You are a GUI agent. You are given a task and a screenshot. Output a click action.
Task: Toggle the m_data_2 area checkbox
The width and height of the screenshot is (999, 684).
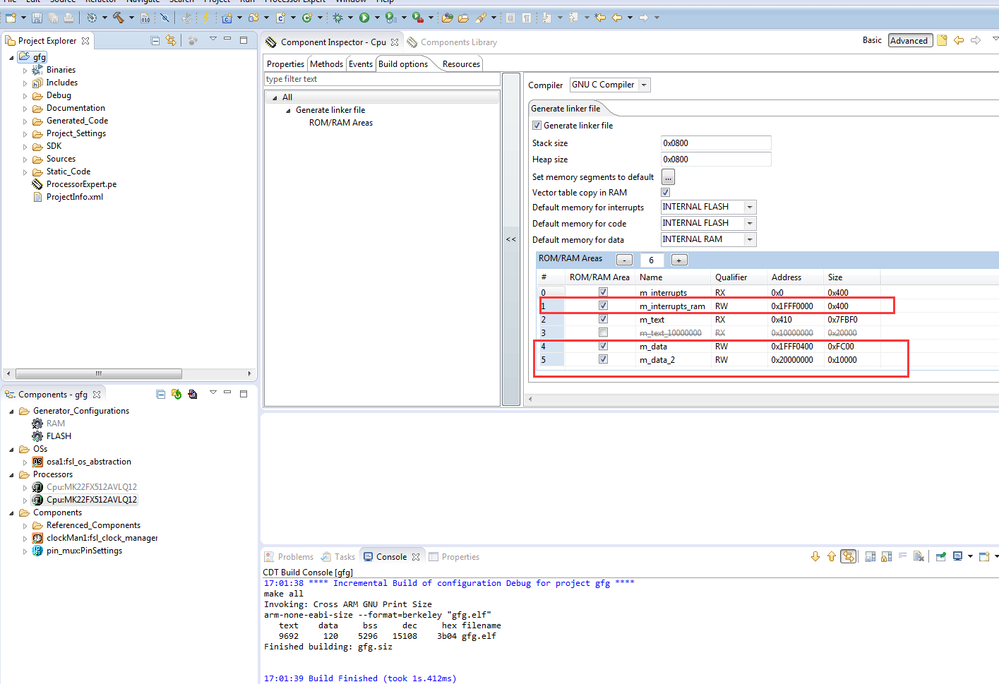click(x=603, y=359)
